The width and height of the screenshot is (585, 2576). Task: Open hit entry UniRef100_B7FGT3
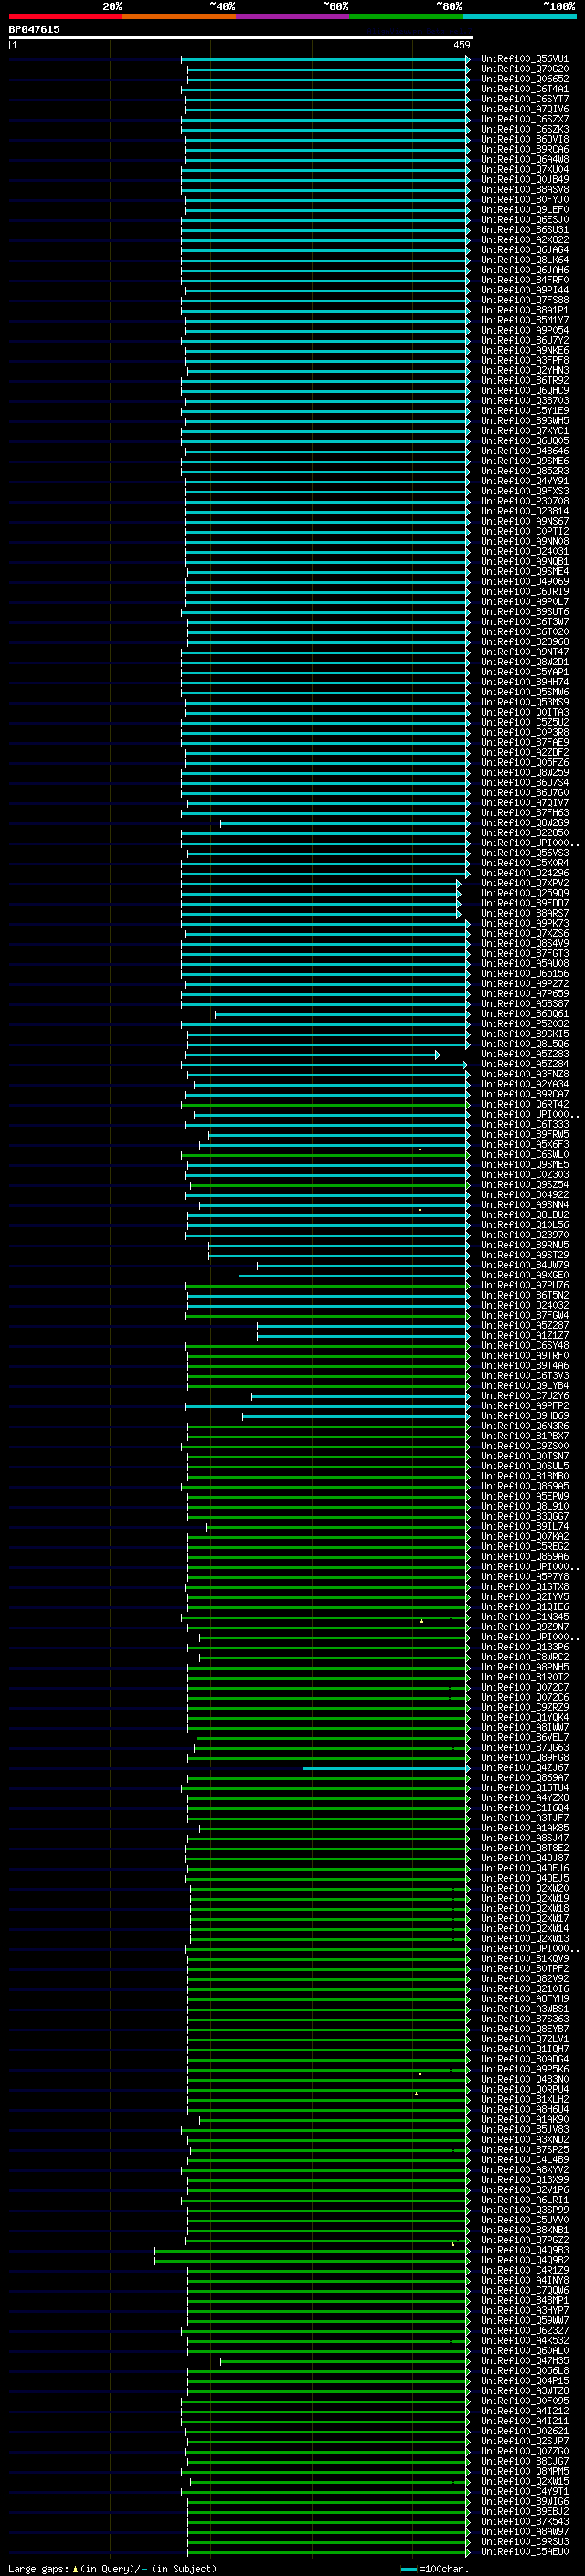pos(524,953)
